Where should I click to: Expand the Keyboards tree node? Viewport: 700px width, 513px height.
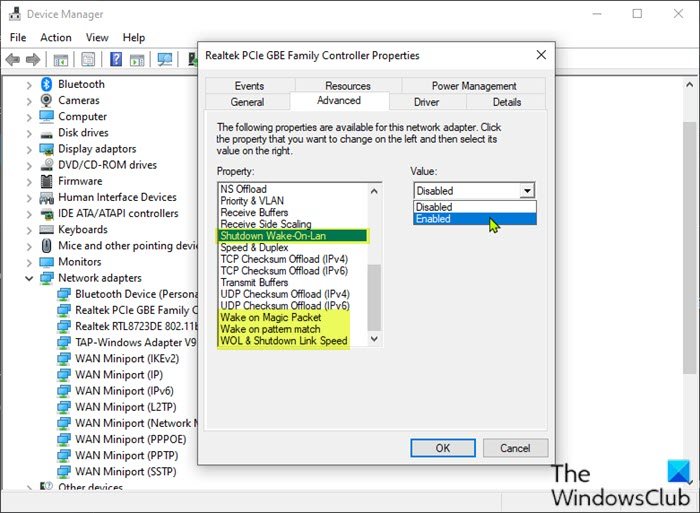pyautogui.click(x=29, y=230)
